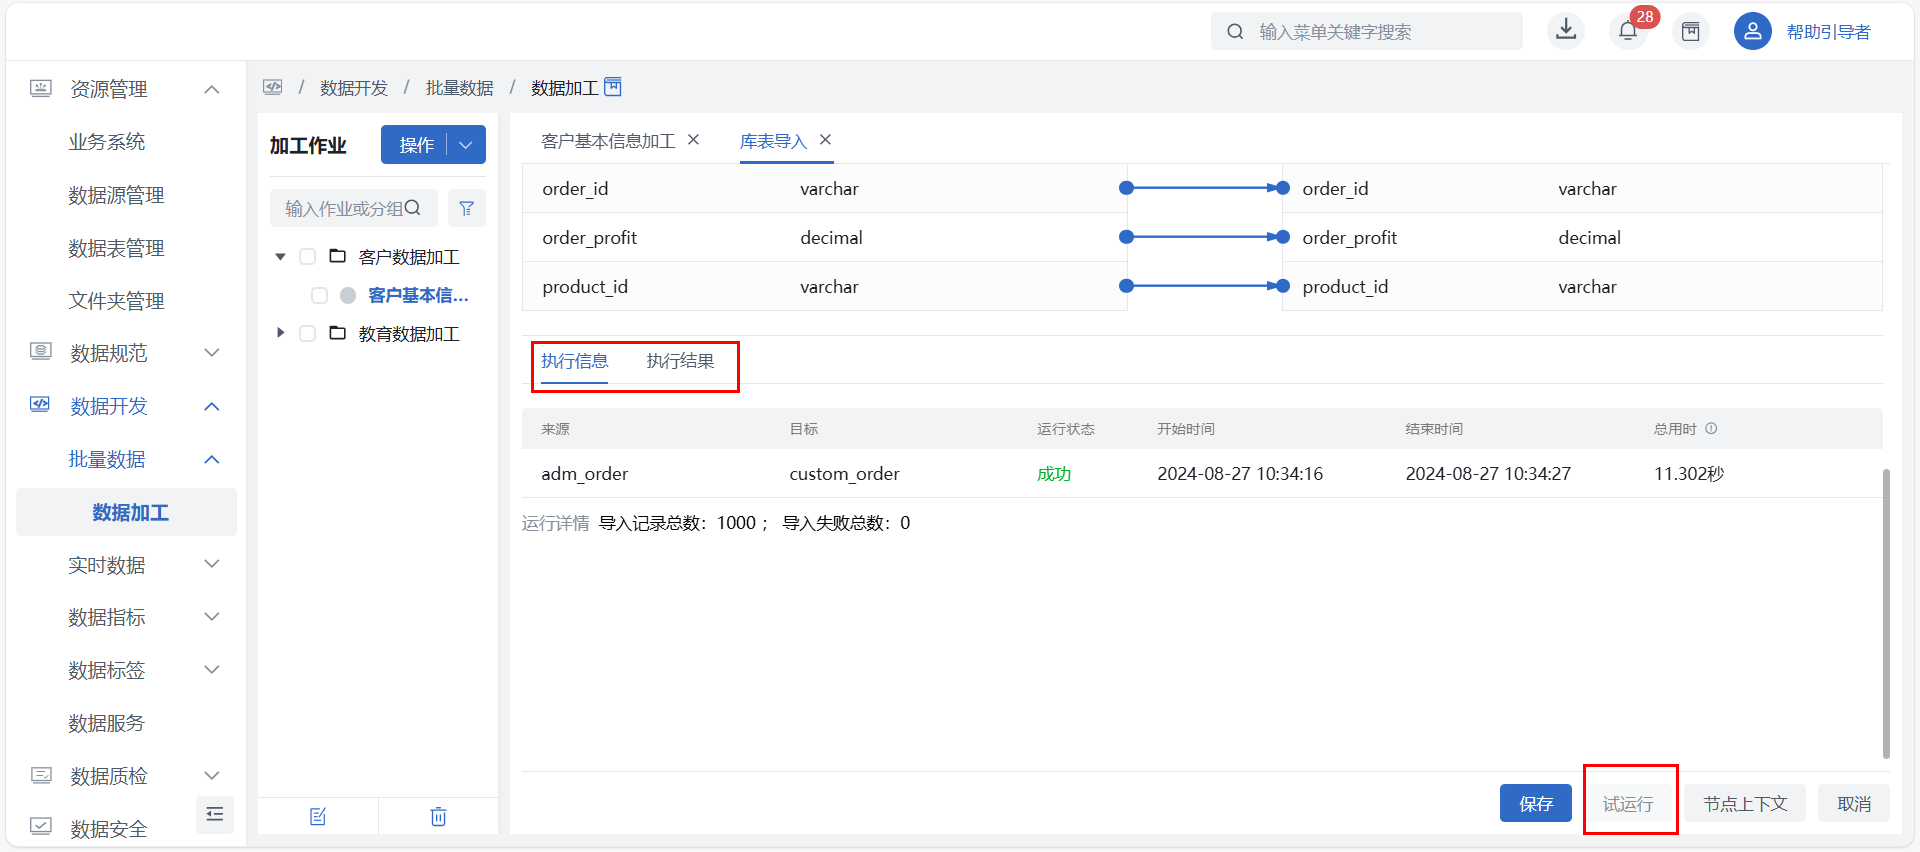The image size is (1920, 852).
Task: Check the 客户数据加工 folder checkbox
Action: pyautogui.click(x=308, y=257)
